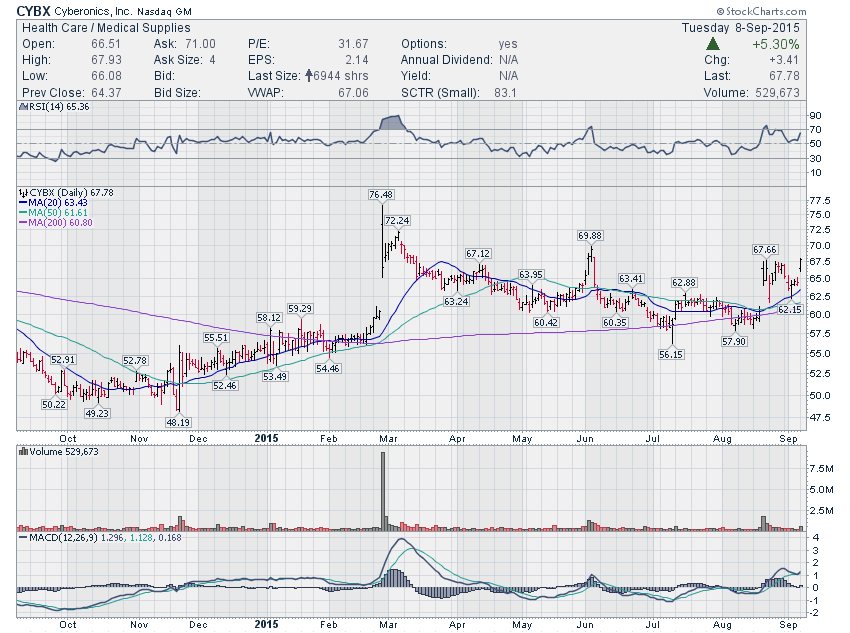This screenshot has width=850, height=633.
Task: Click the 48.19 lowest price label
Action: [178, 422]
